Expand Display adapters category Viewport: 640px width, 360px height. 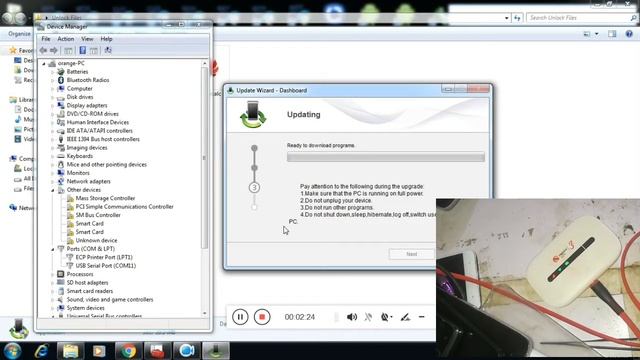pos(53,106)
